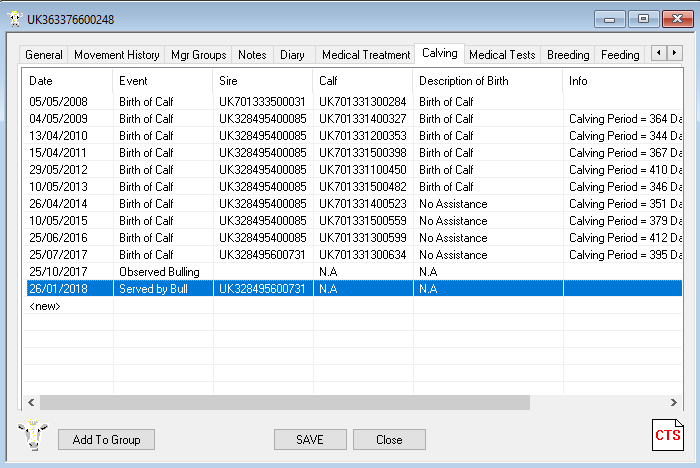Select the Medical Tests tab
700x468 pixels.
[502, 55]
